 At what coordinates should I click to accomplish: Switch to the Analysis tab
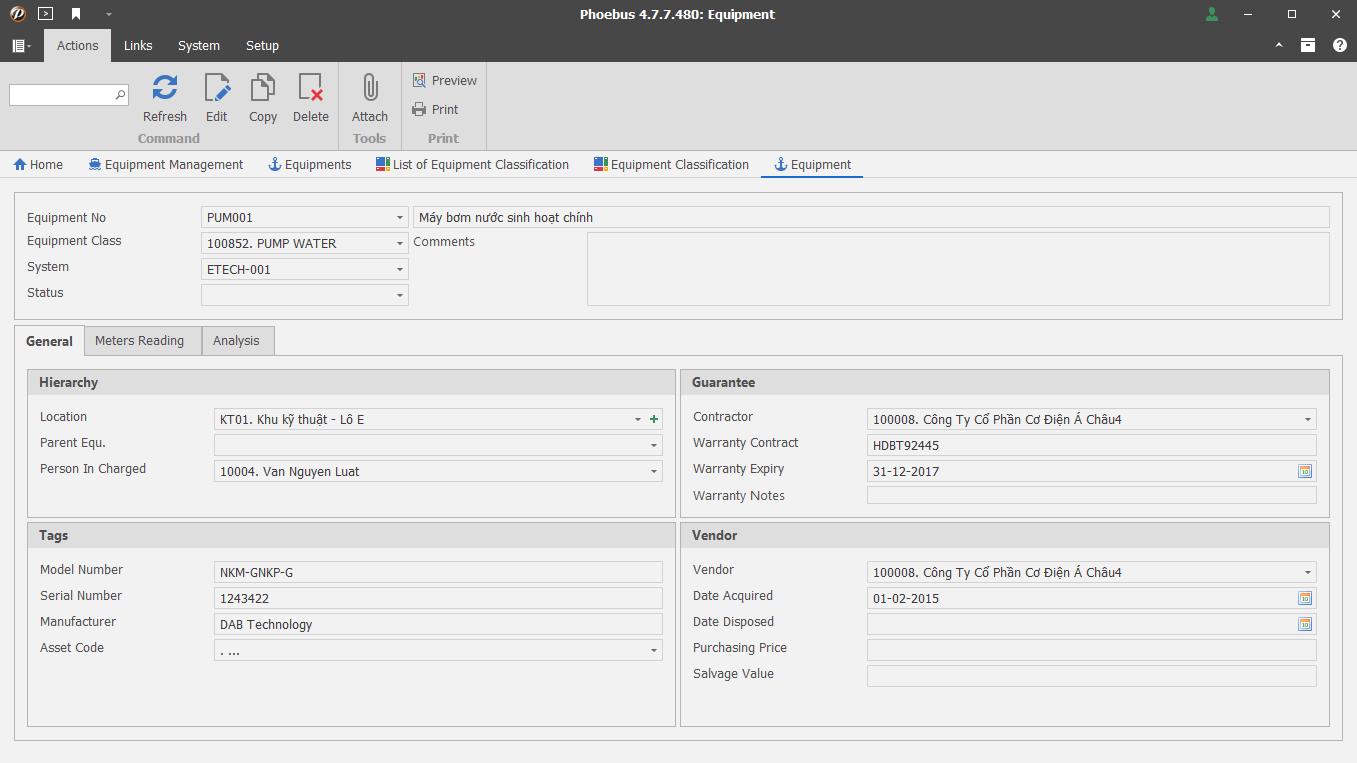click(x=236, y=341)
